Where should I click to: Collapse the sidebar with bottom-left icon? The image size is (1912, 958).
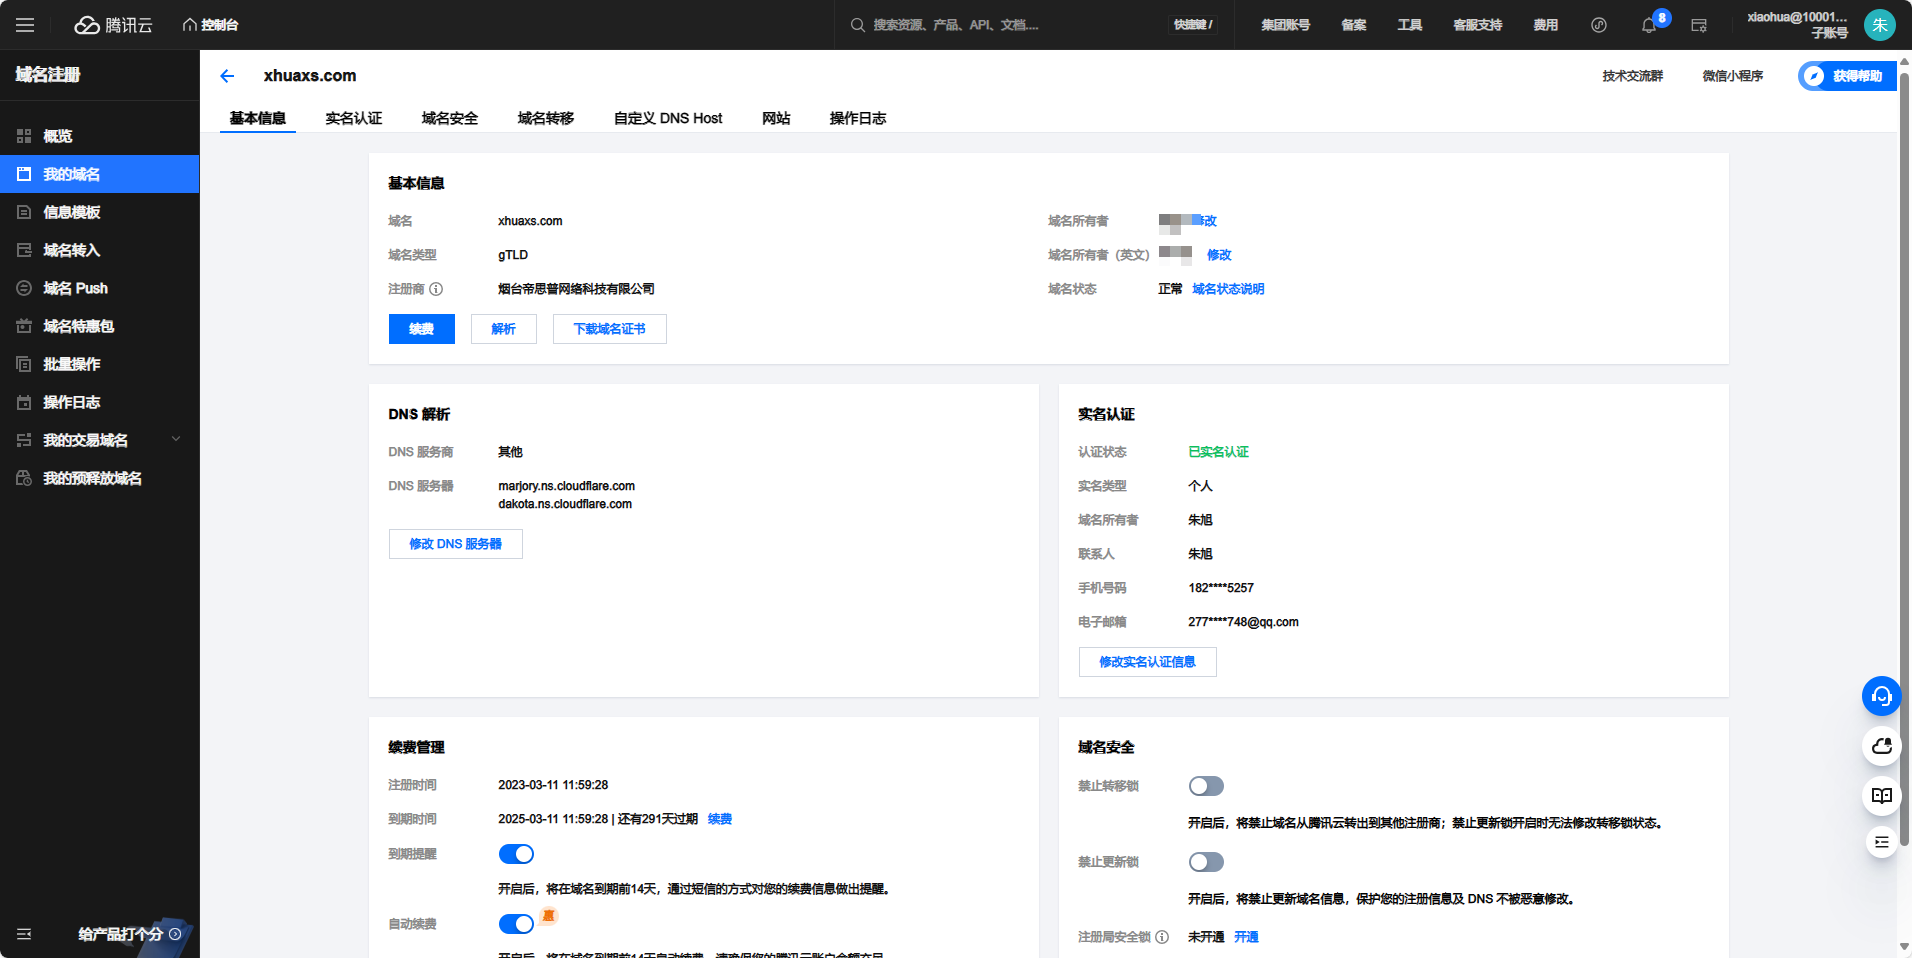24,934
